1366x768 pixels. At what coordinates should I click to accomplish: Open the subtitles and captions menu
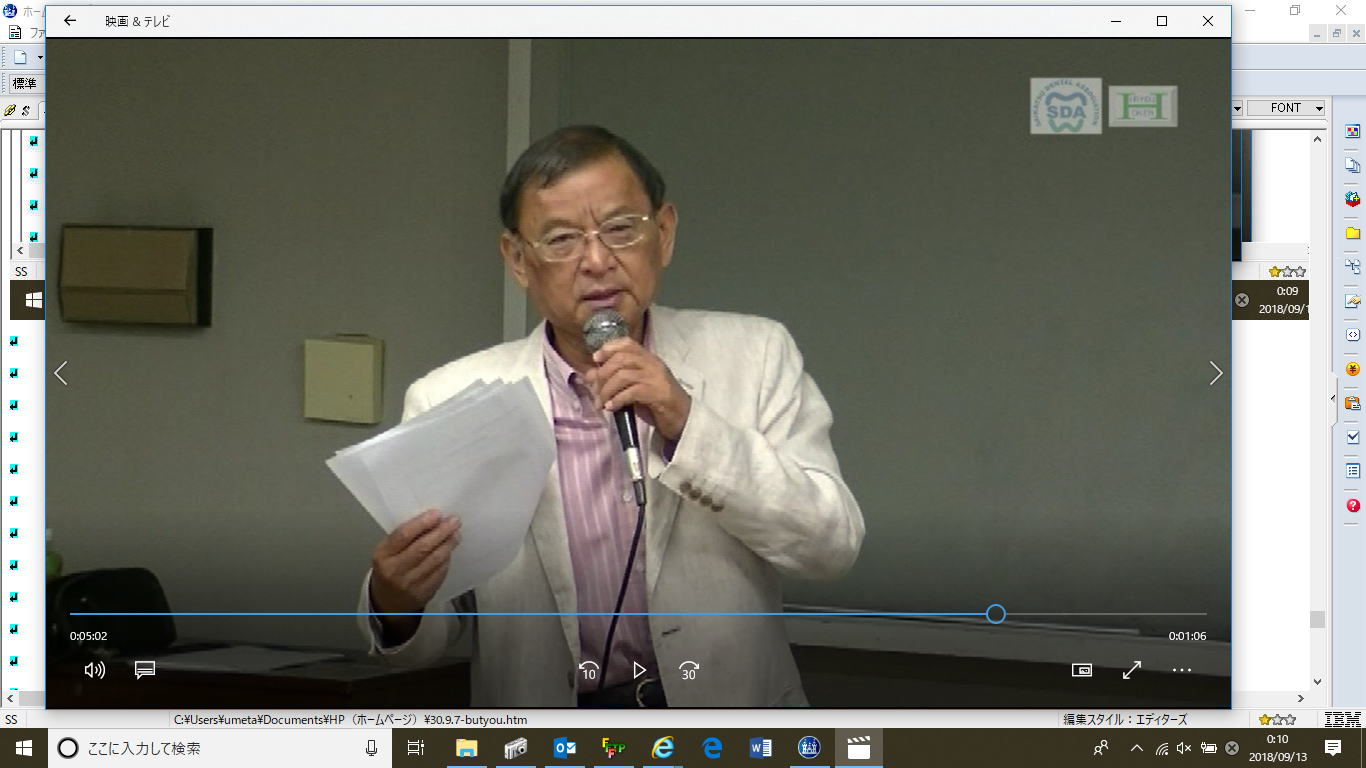(145, 670)
